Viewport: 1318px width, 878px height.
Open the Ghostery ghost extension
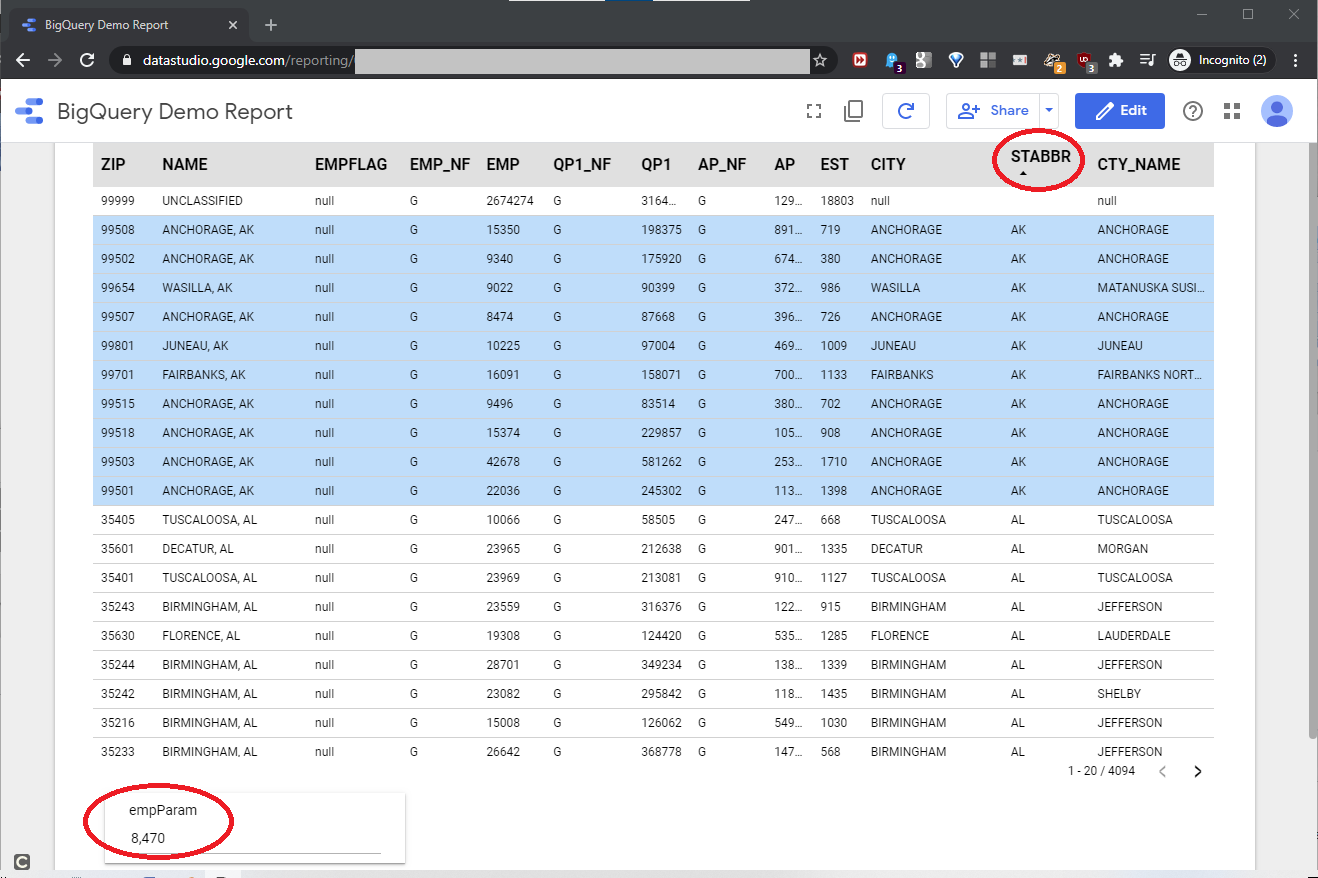[x=894, y=61]
